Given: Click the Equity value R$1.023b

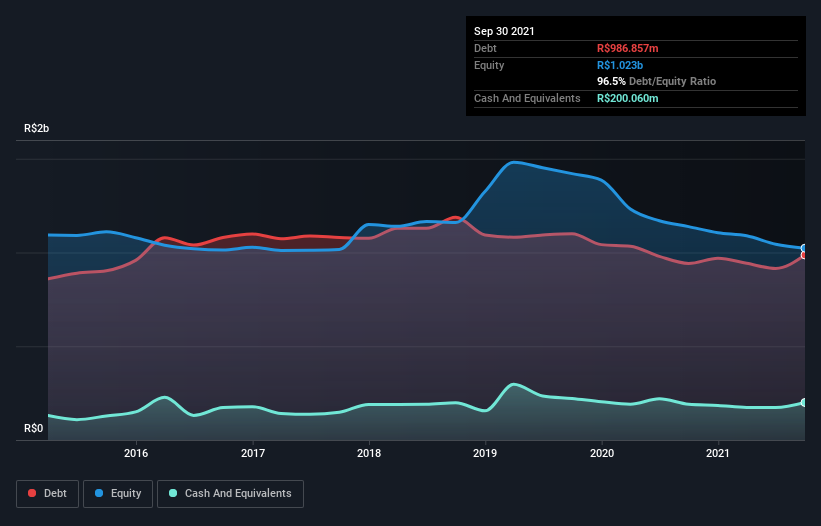Looking at the screenshot, I should point(620,65).
